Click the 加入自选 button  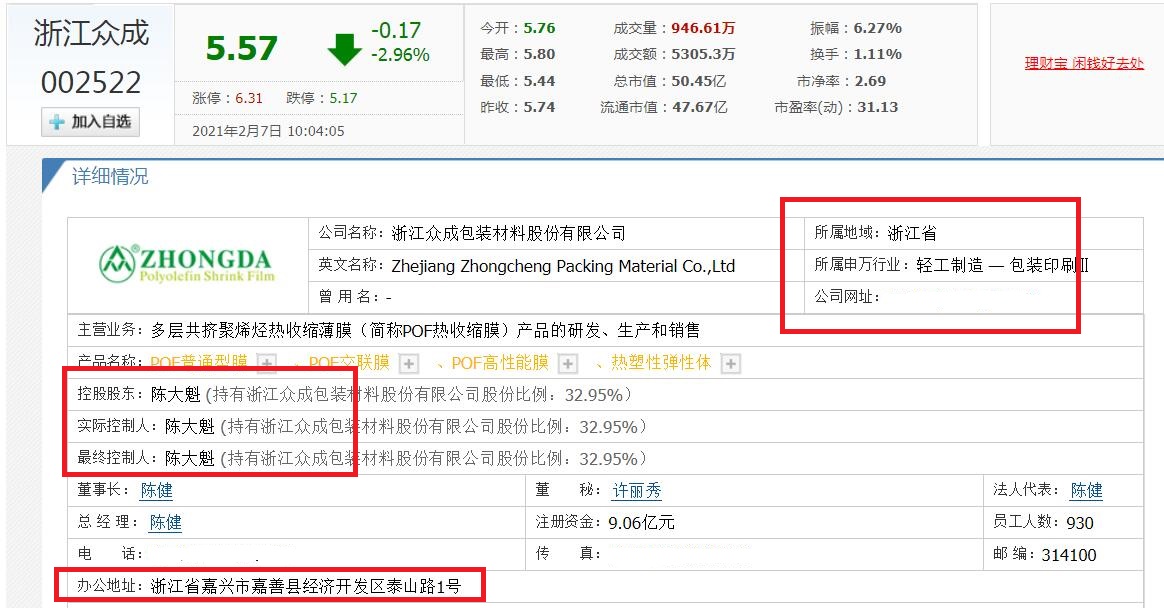pos(89,122)
